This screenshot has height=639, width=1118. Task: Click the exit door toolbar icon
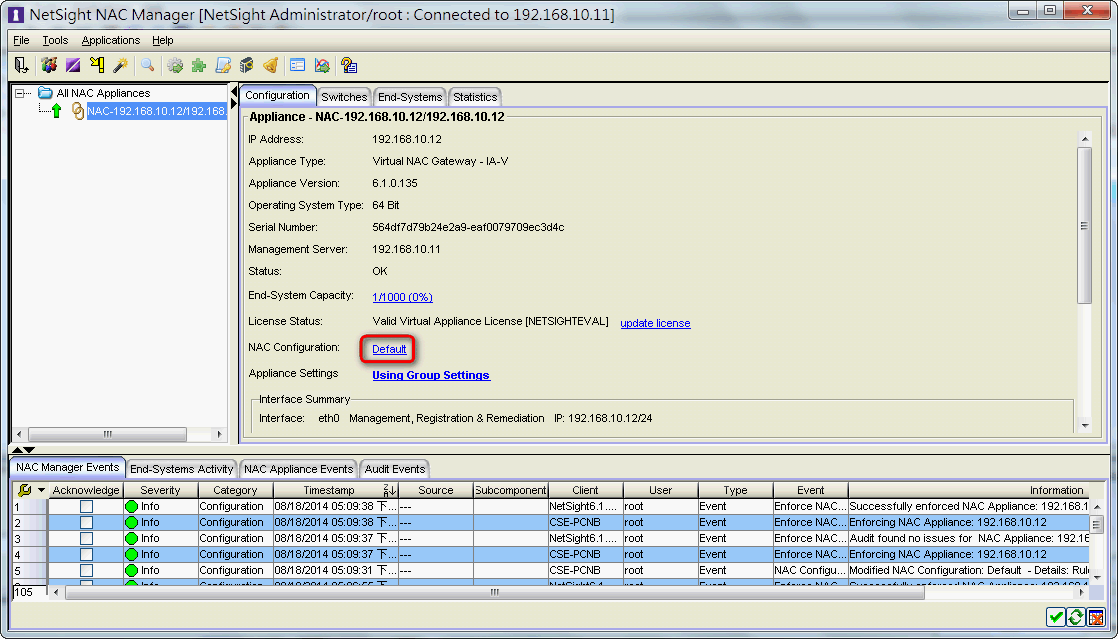click(x=21, y=66)
